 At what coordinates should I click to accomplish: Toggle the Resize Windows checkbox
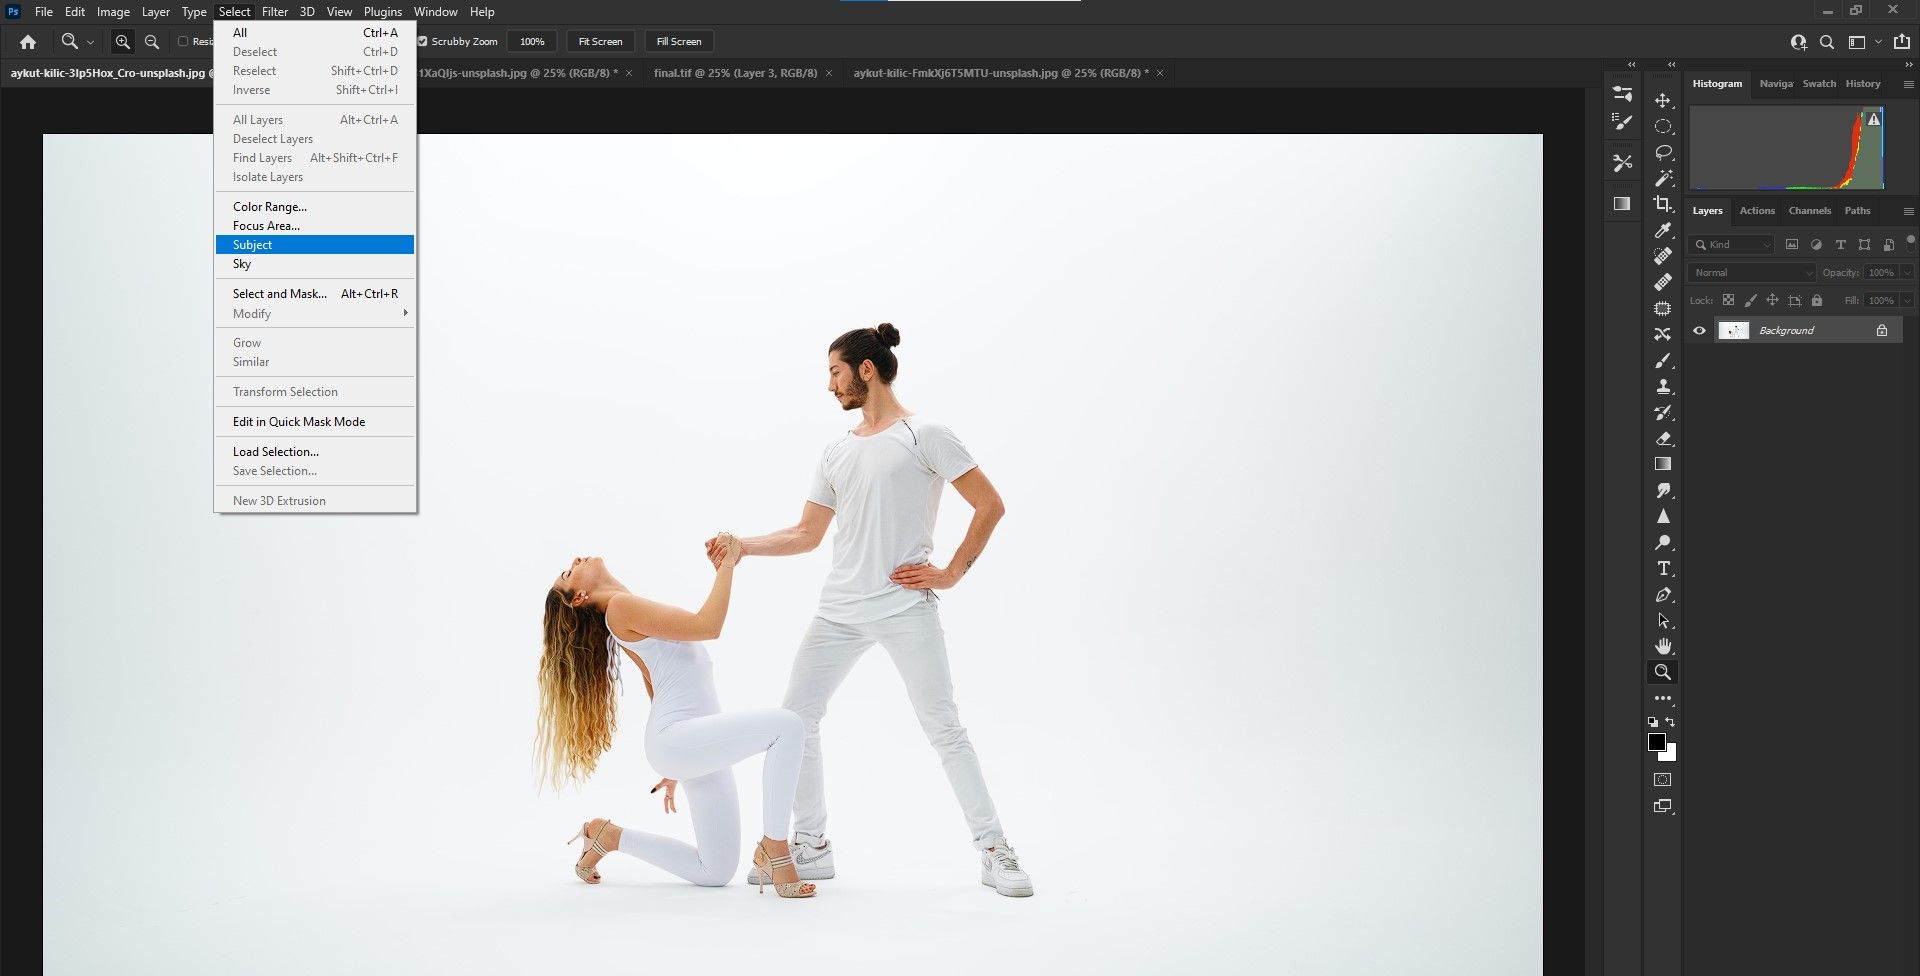(x=183, y=42)
